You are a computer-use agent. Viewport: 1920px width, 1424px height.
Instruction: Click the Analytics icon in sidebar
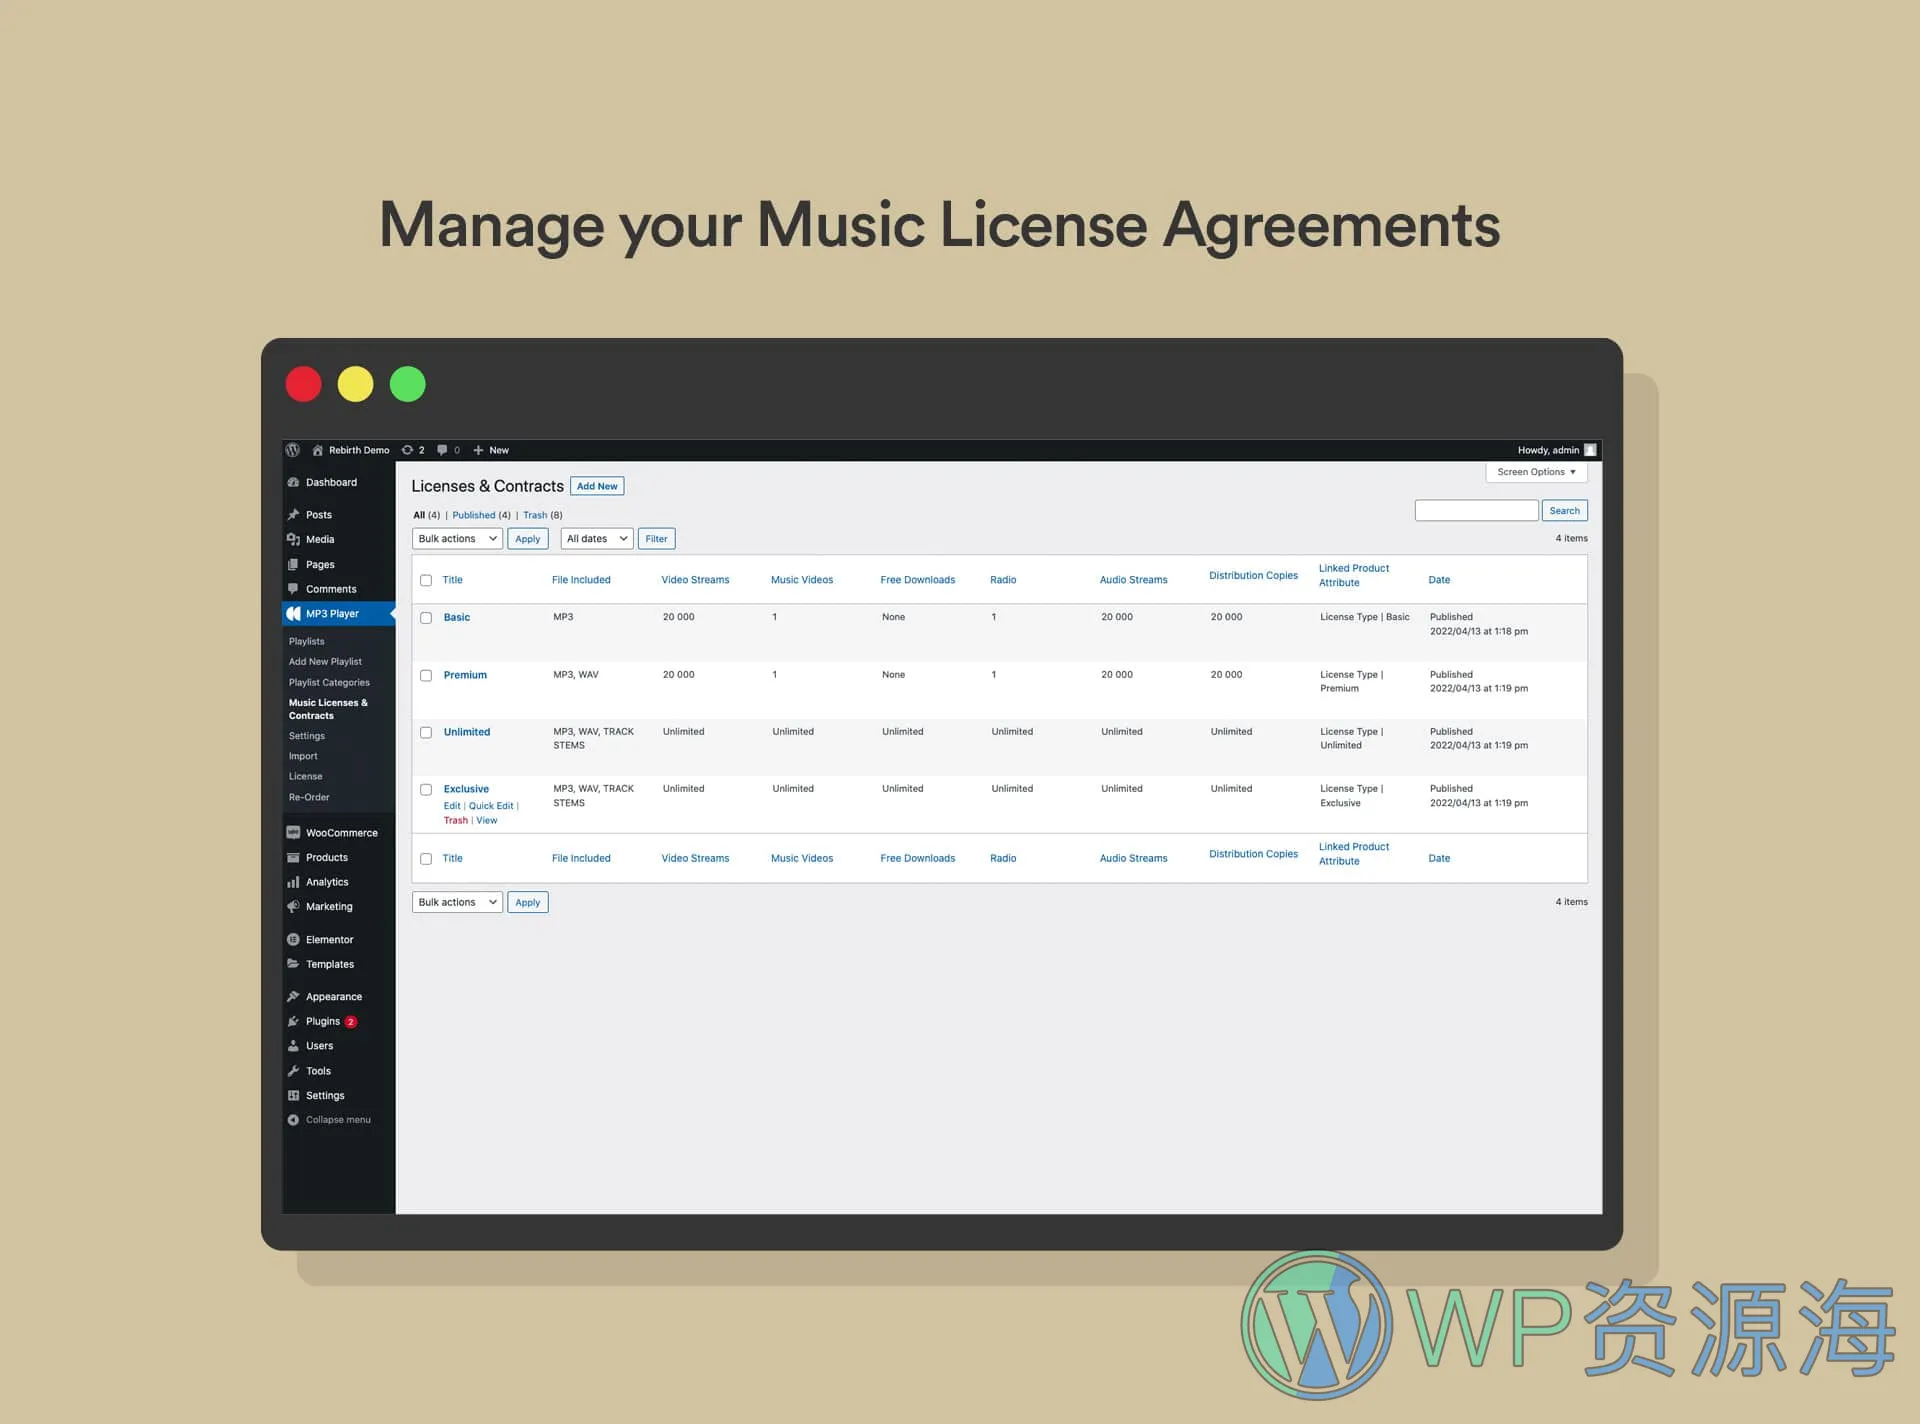(293, 881)
